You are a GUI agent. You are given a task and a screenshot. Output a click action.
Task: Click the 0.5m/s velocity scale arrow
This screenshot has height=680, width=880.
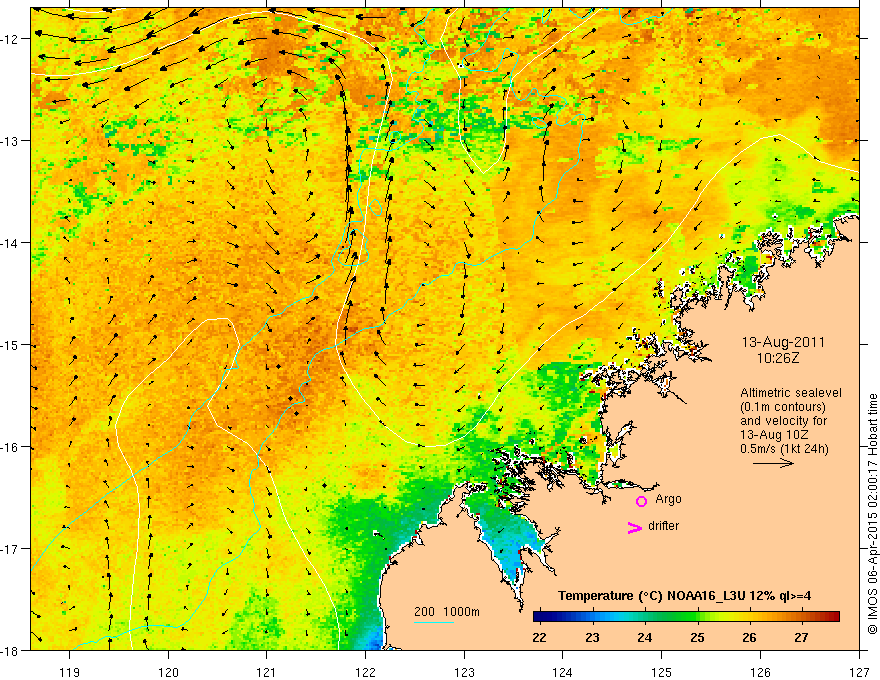pyautogui.click(x=773, y=463)
